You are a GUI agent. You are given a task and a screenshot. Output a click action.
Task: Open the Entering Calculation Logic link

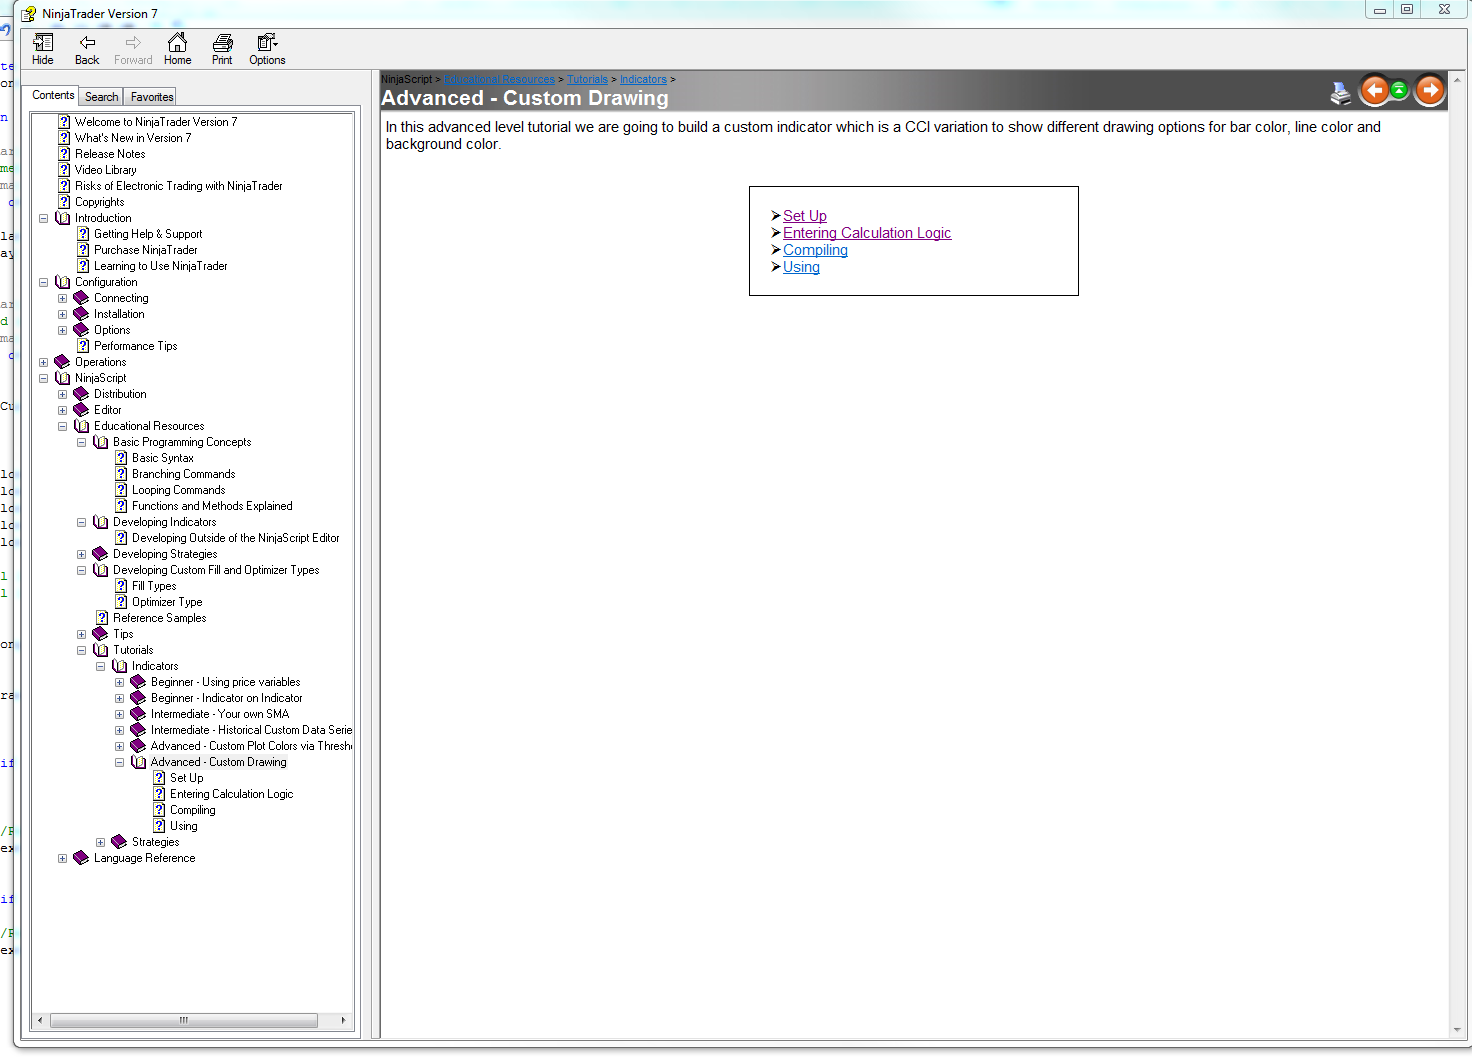pos(867,233)
